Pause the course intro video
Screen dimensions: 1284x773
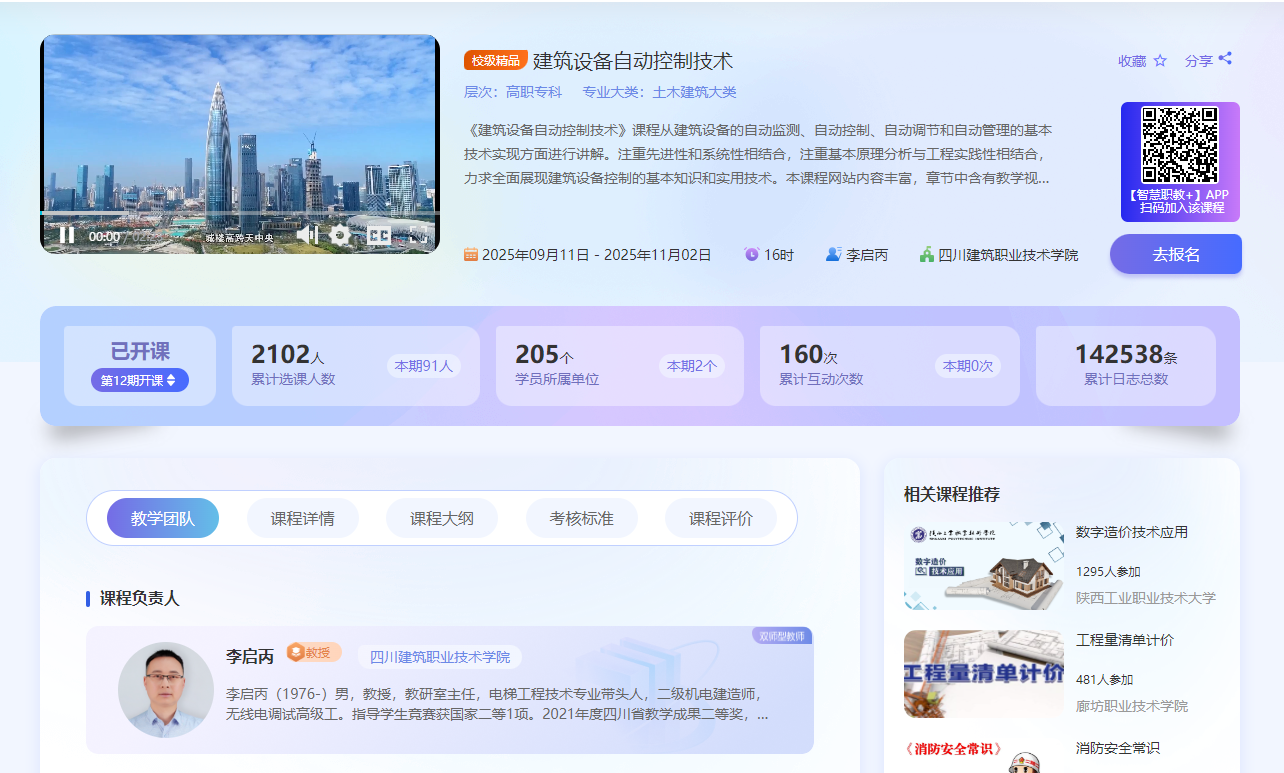click(x=67, y=235)
